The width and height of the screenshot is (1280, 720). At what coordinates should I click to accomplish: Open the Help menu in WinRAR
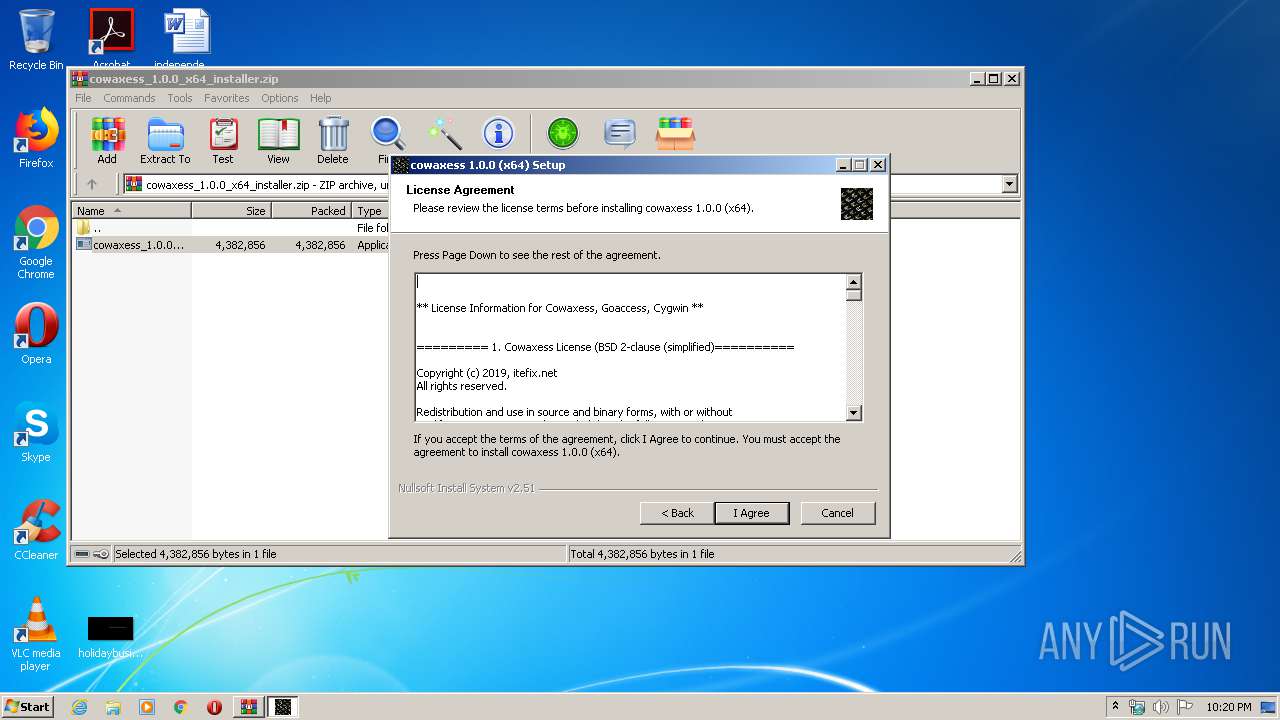pyautogui.click(x=320, y=98)
